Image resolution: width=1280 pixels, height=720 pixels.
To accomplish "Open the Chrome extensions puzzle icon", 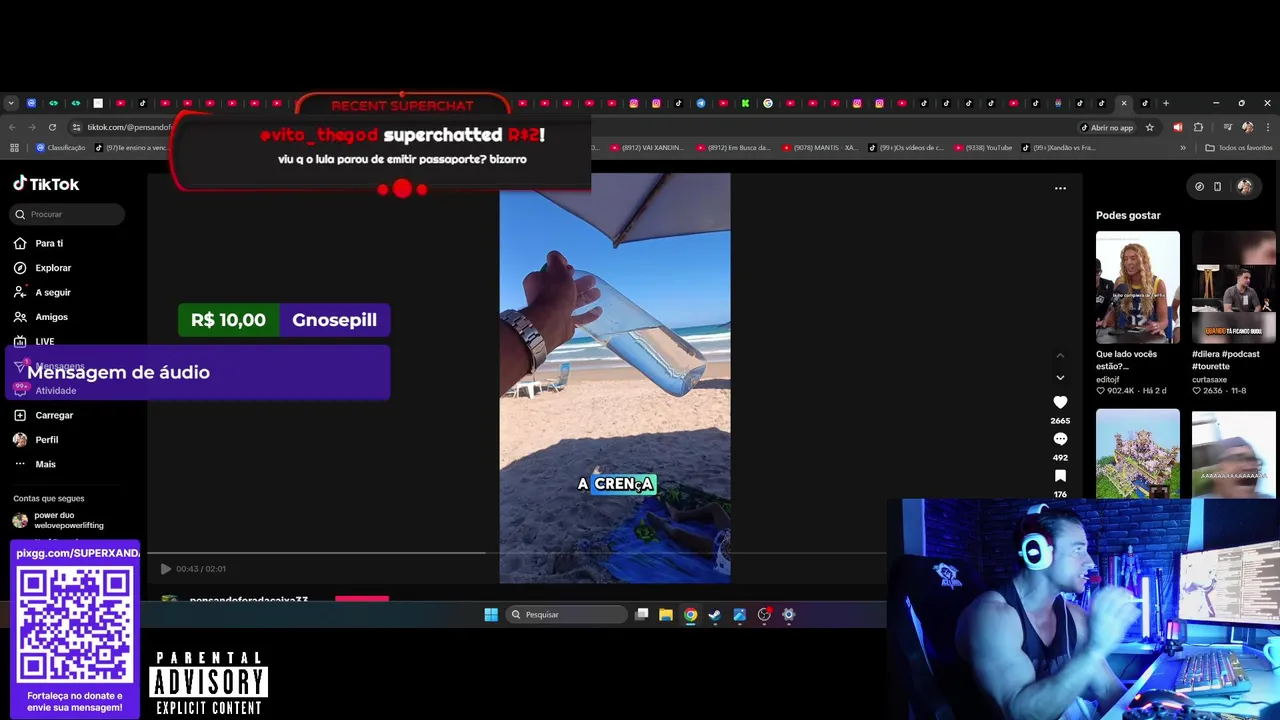I will tap(1198, 127).
